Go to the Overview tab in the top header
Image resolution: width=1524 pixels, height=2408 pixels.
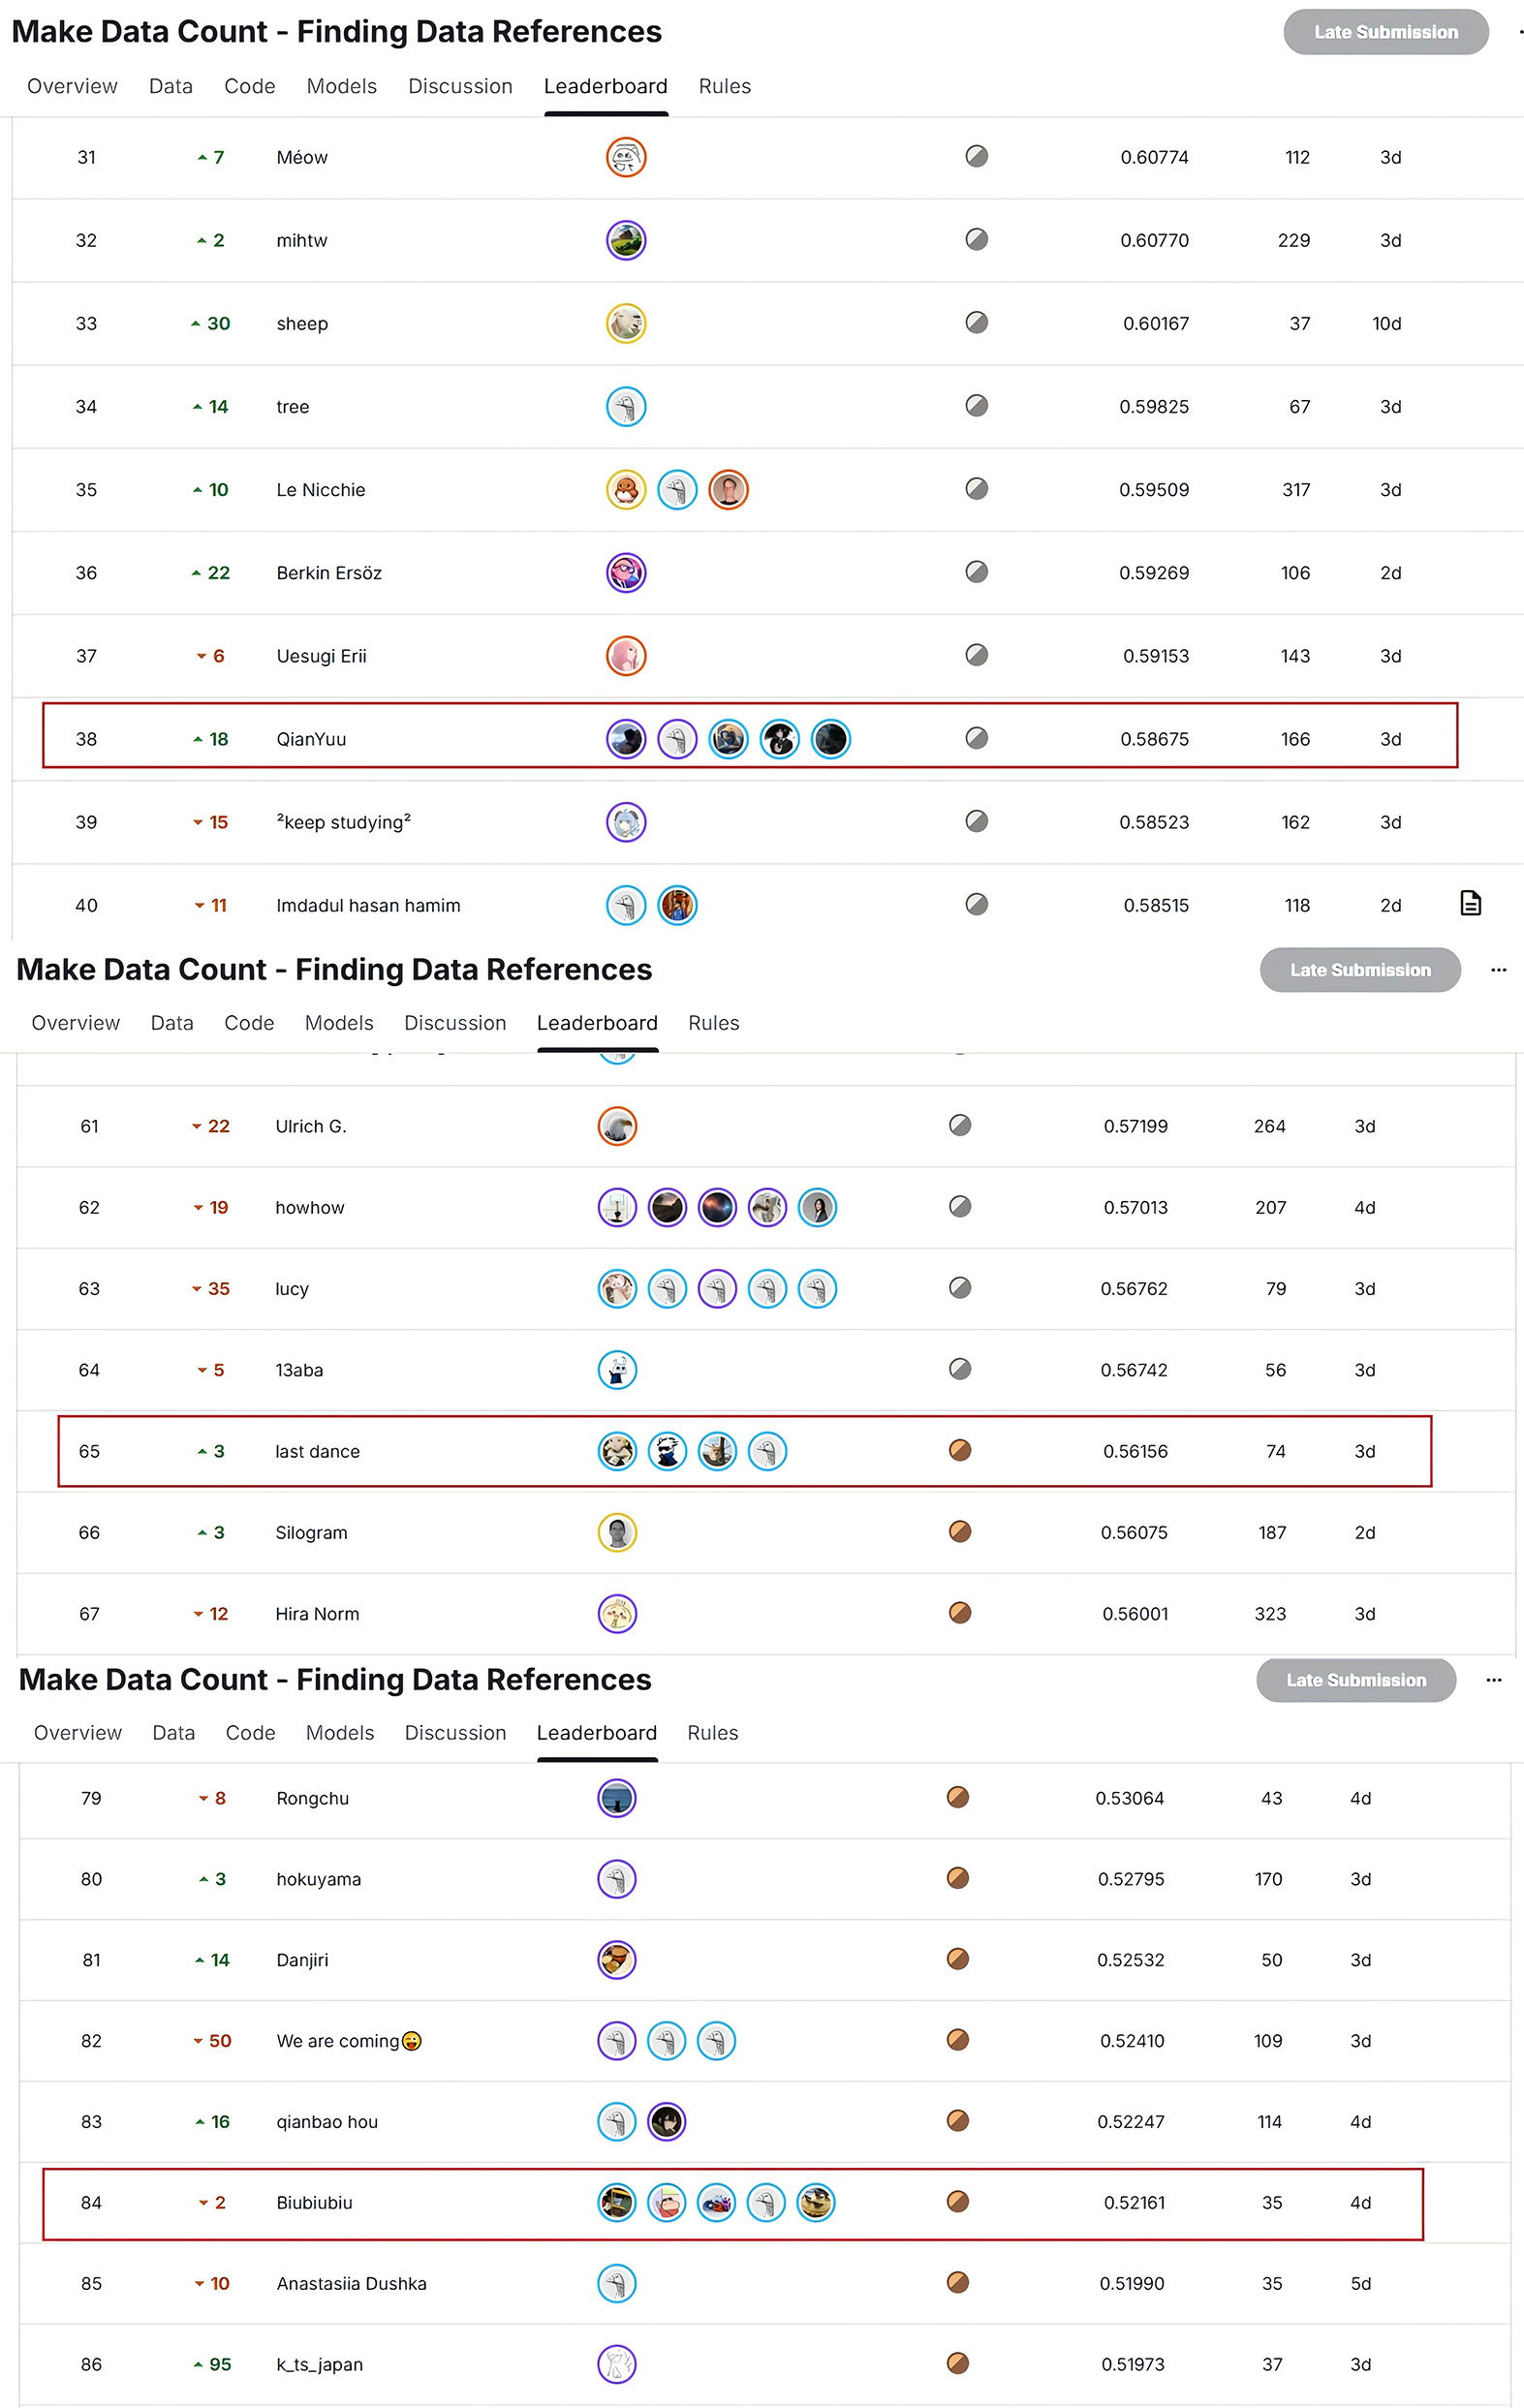72,86
